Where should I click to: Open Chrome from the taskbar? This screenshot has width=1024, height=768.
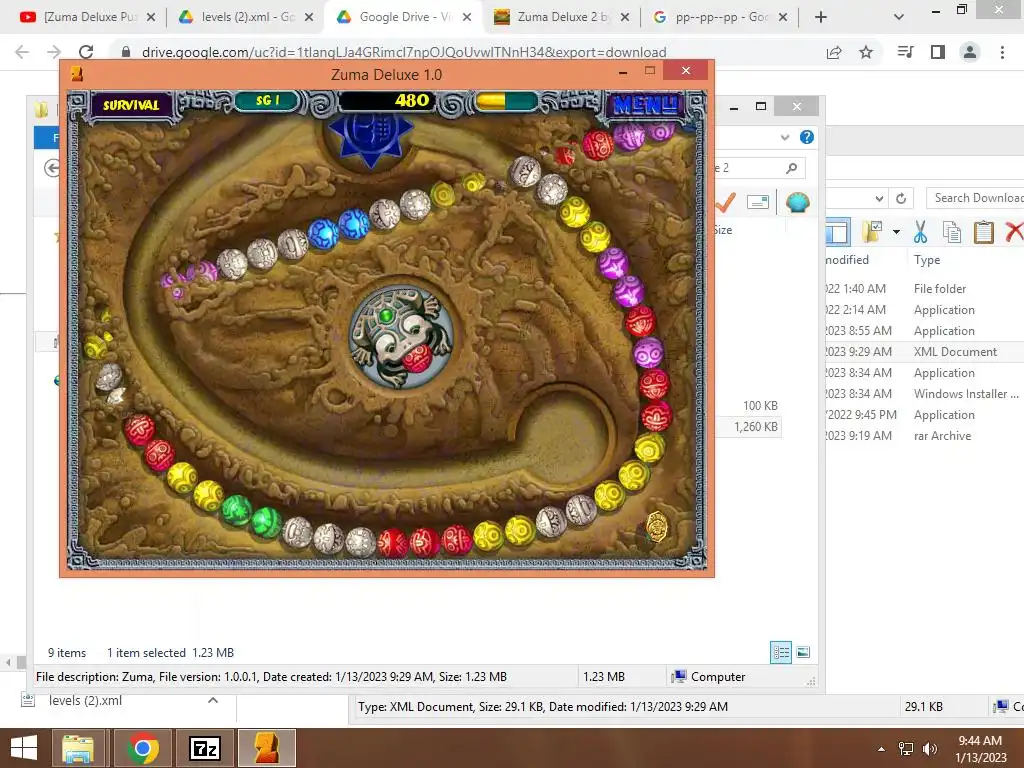(143, 748)
